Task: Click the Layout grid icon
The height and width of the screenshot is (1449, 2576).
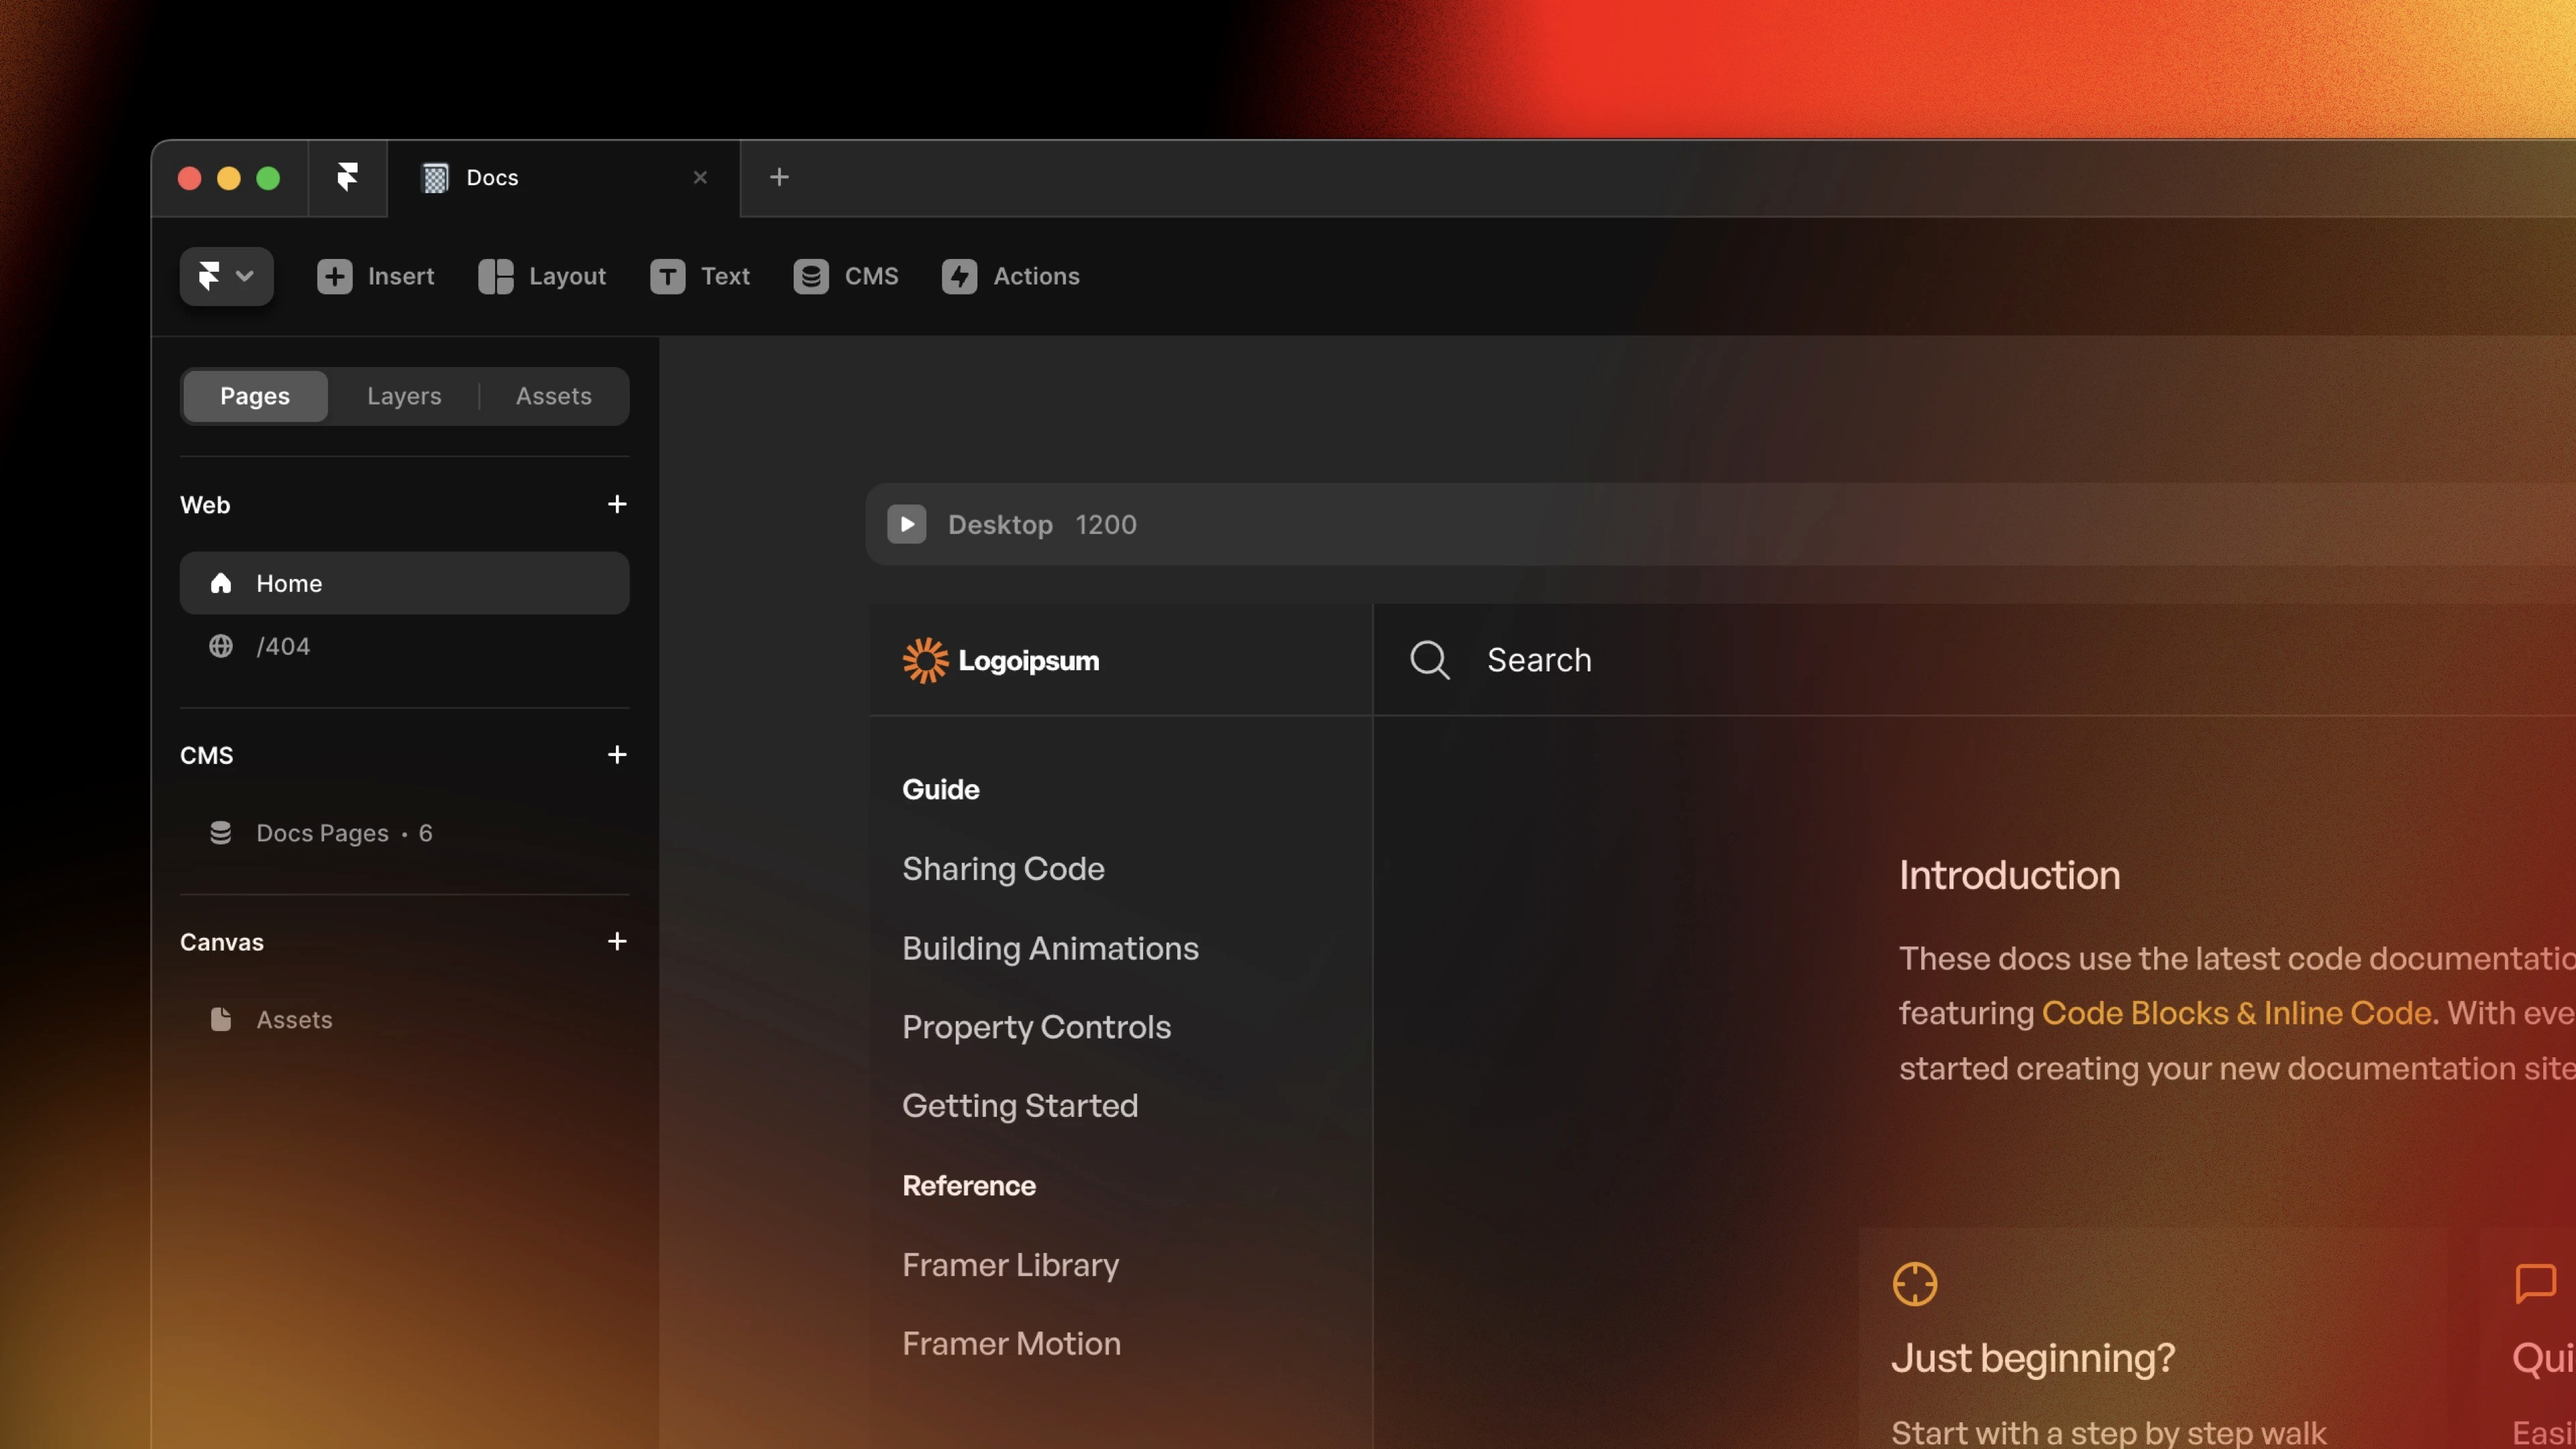Action: [x=495, y=276]
